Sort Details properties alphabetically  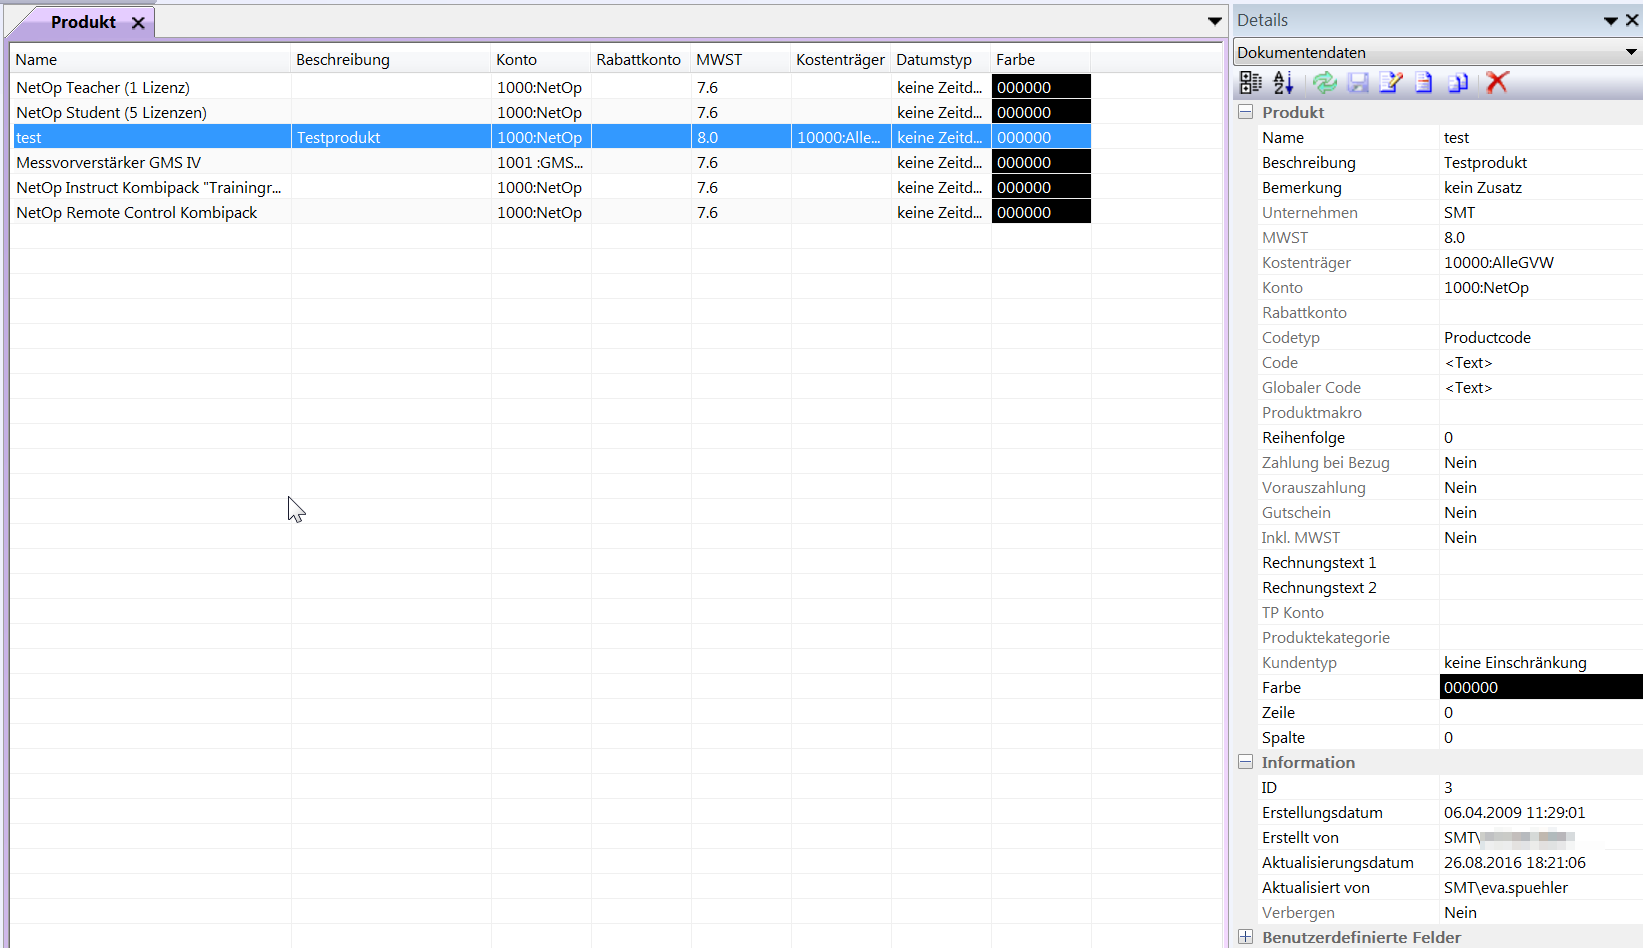[1284, 83]
